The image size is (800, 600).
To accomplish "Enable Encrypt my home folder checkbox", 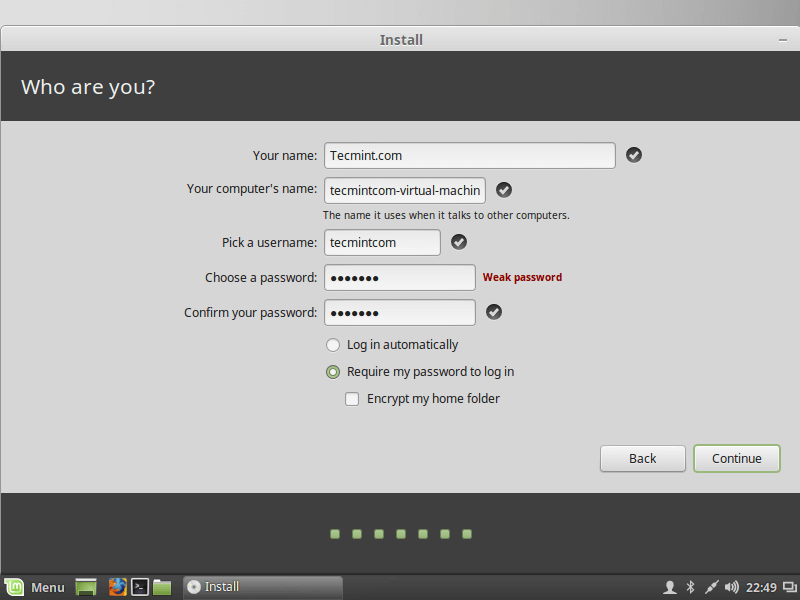I will (352, 399).
